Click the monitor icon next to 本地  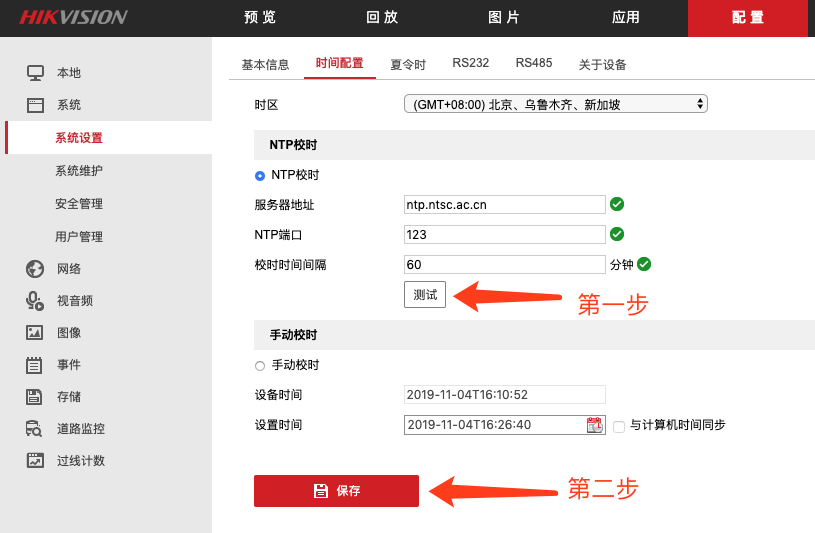(x=35, y=73)
